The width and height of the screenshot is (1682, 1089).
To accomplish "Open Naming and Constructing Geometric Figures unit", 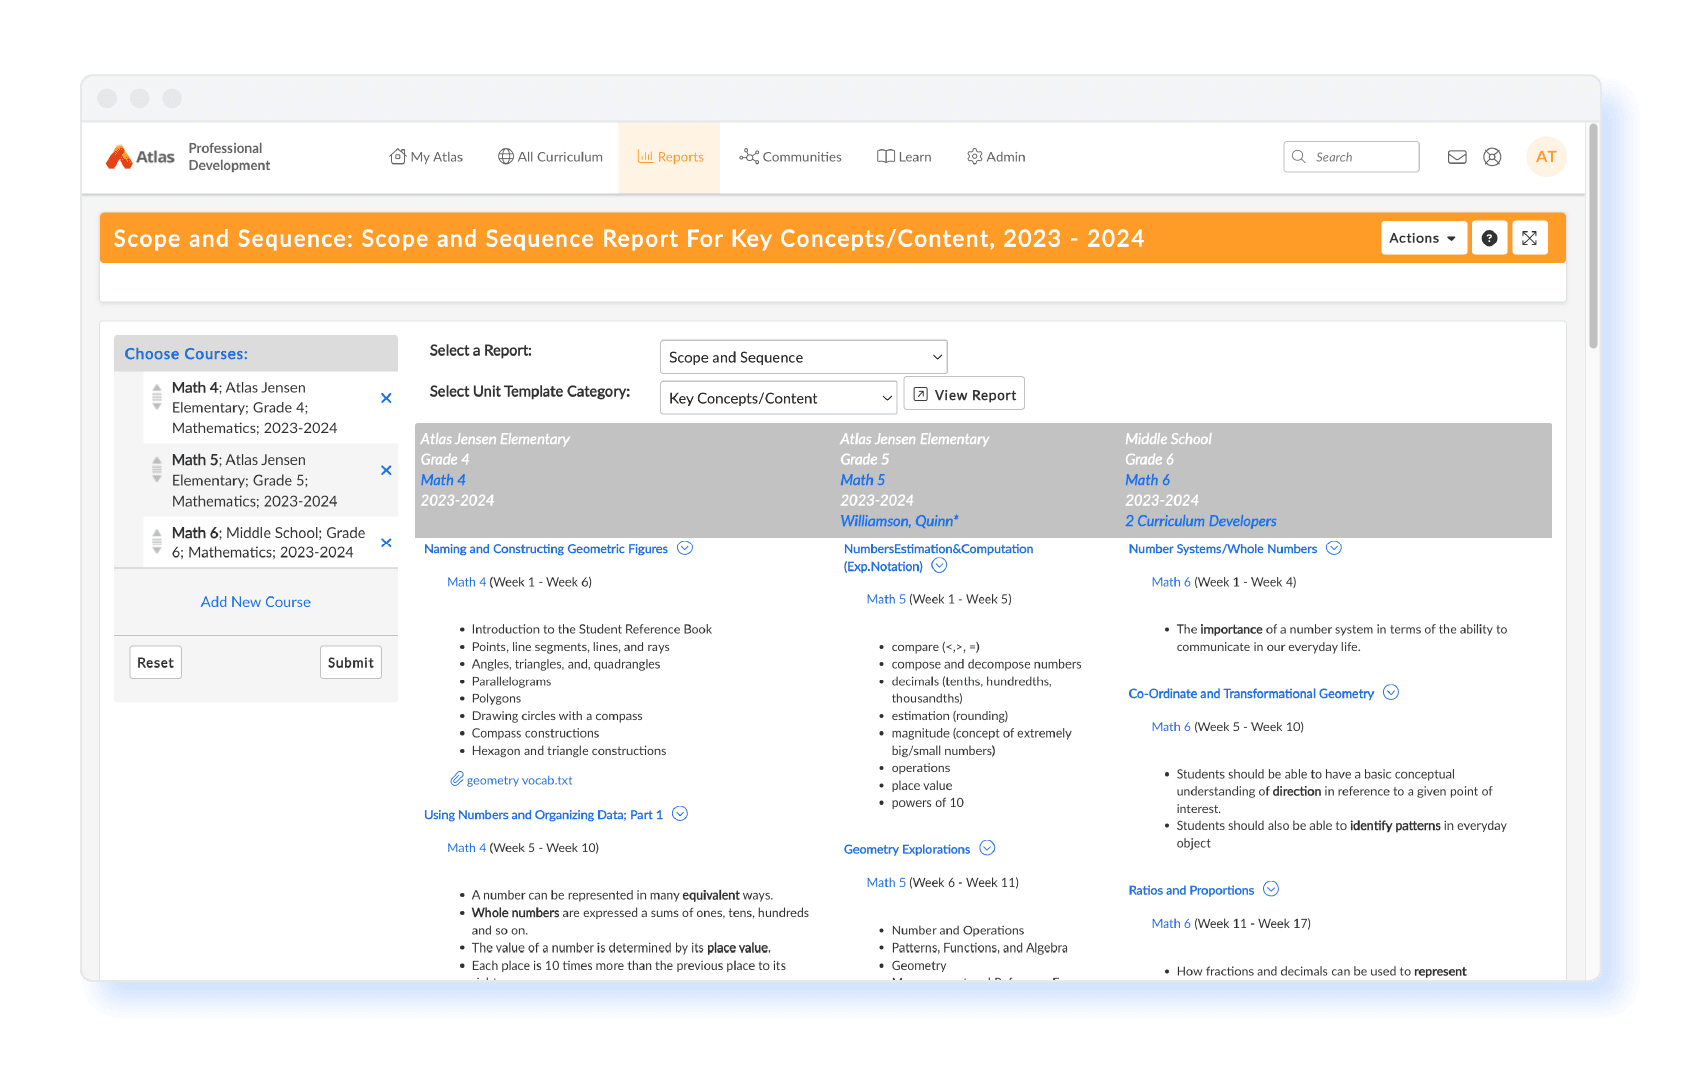I will [546, 549].
